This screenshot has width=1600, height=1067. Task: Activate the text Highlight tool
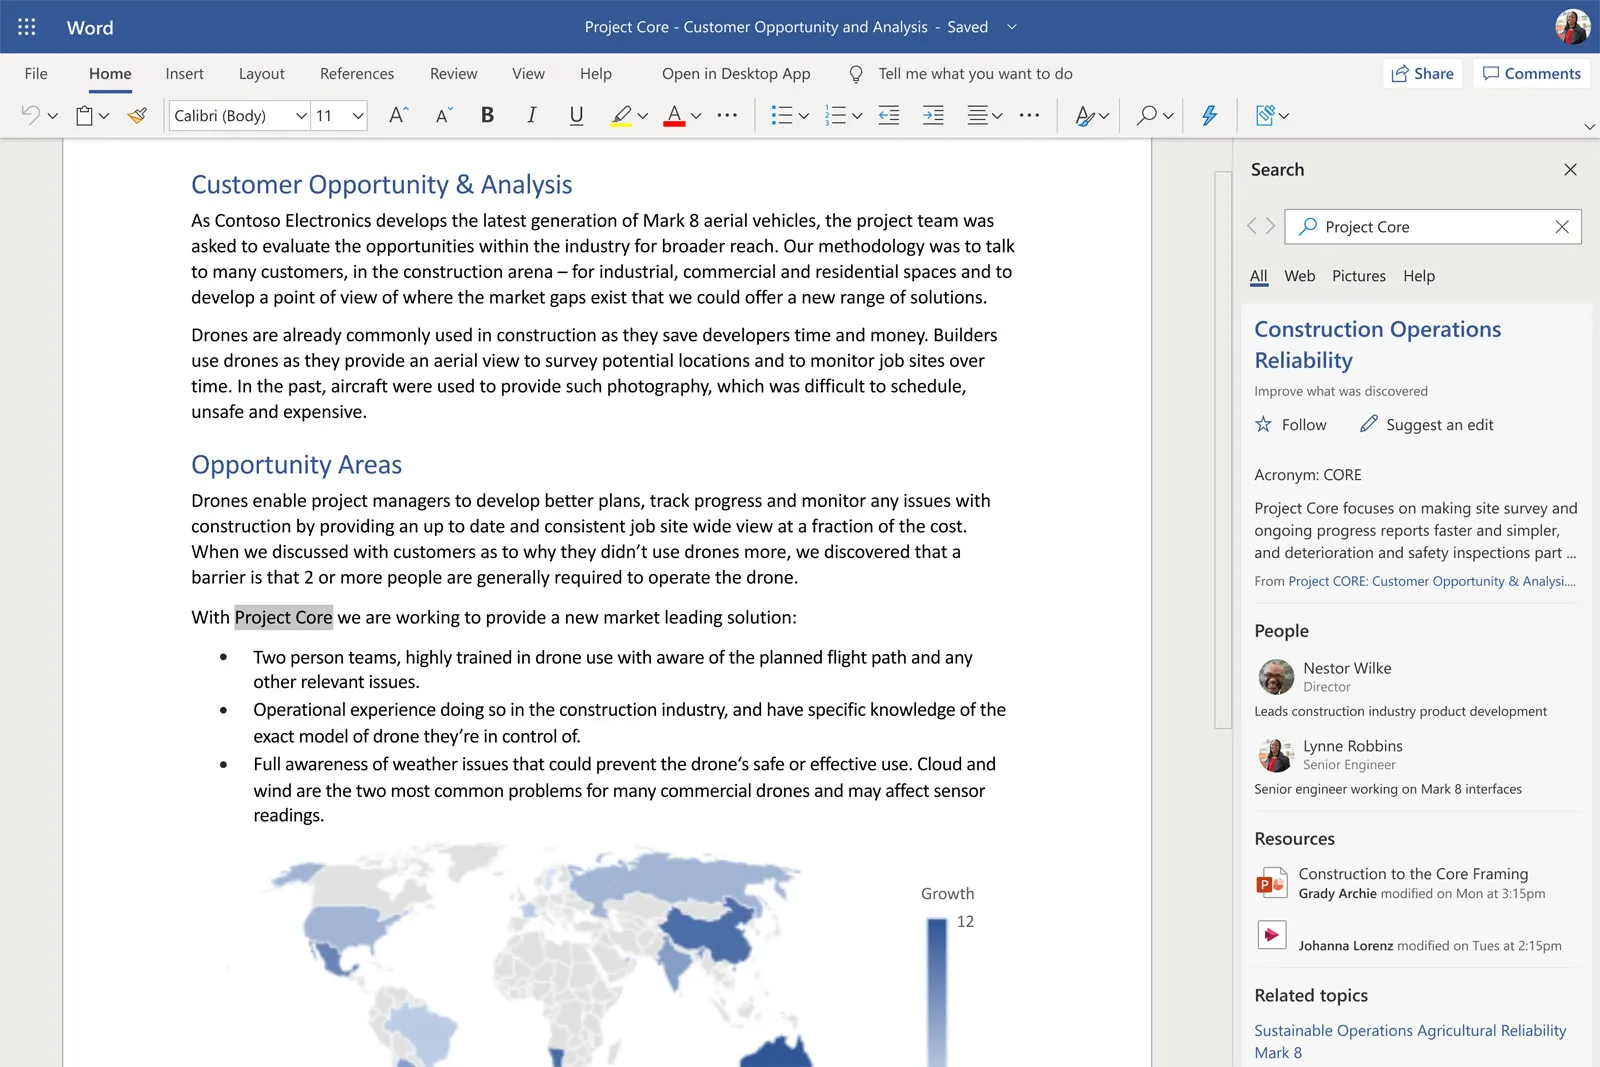[620, 115]
